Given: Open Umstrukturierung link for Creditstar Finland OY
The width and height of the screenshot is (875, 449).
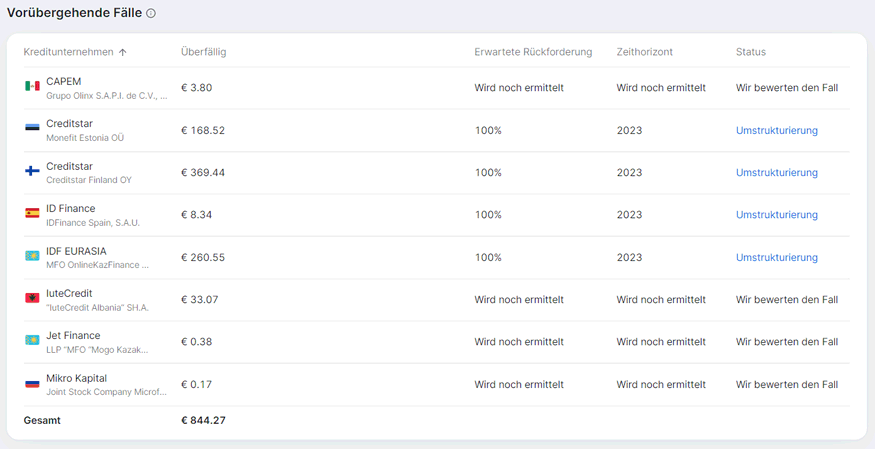Looking at the screenshot, I should click(777, 172).
